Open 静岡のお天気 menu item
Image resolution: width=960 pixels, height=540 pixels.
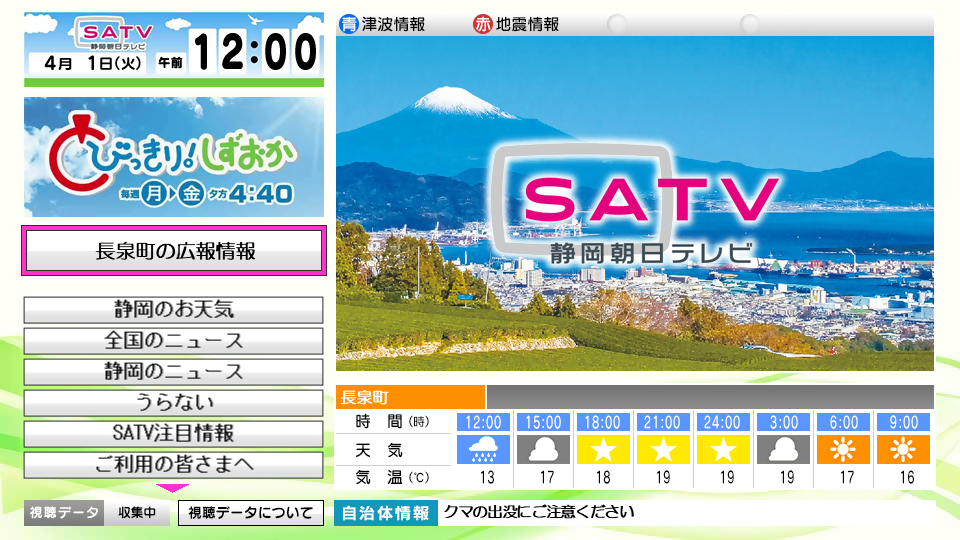(173, 310)
